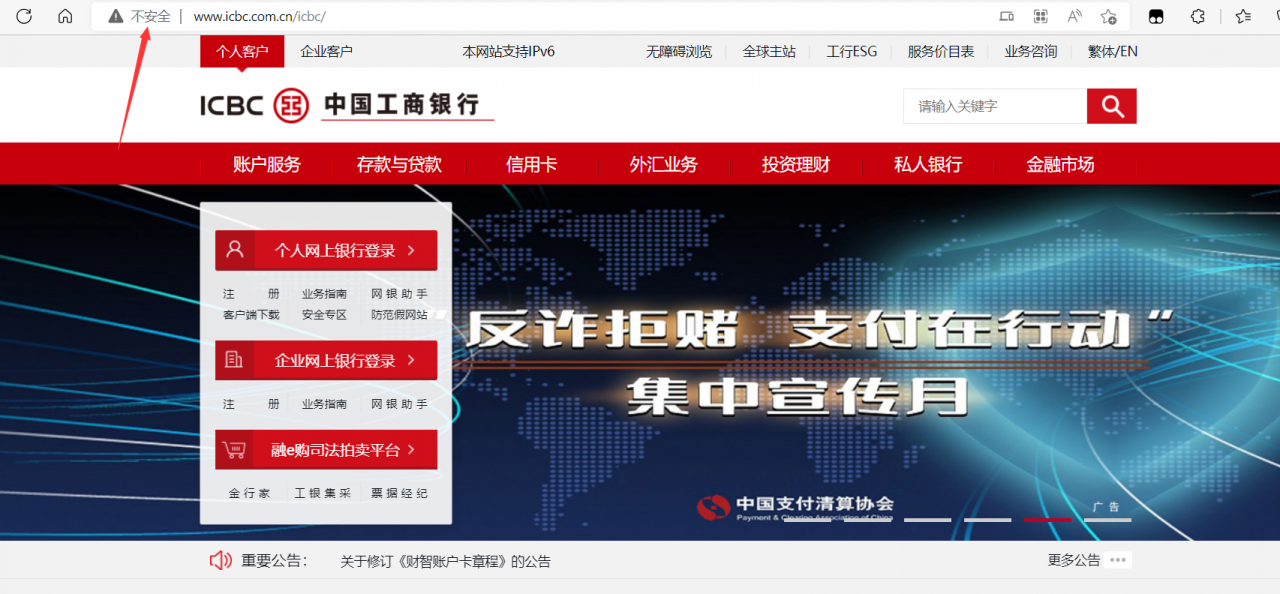Viewport: 1280px width, 594px height.
Task: Open the 存款与贷款 menu
Action: [399, 165]
